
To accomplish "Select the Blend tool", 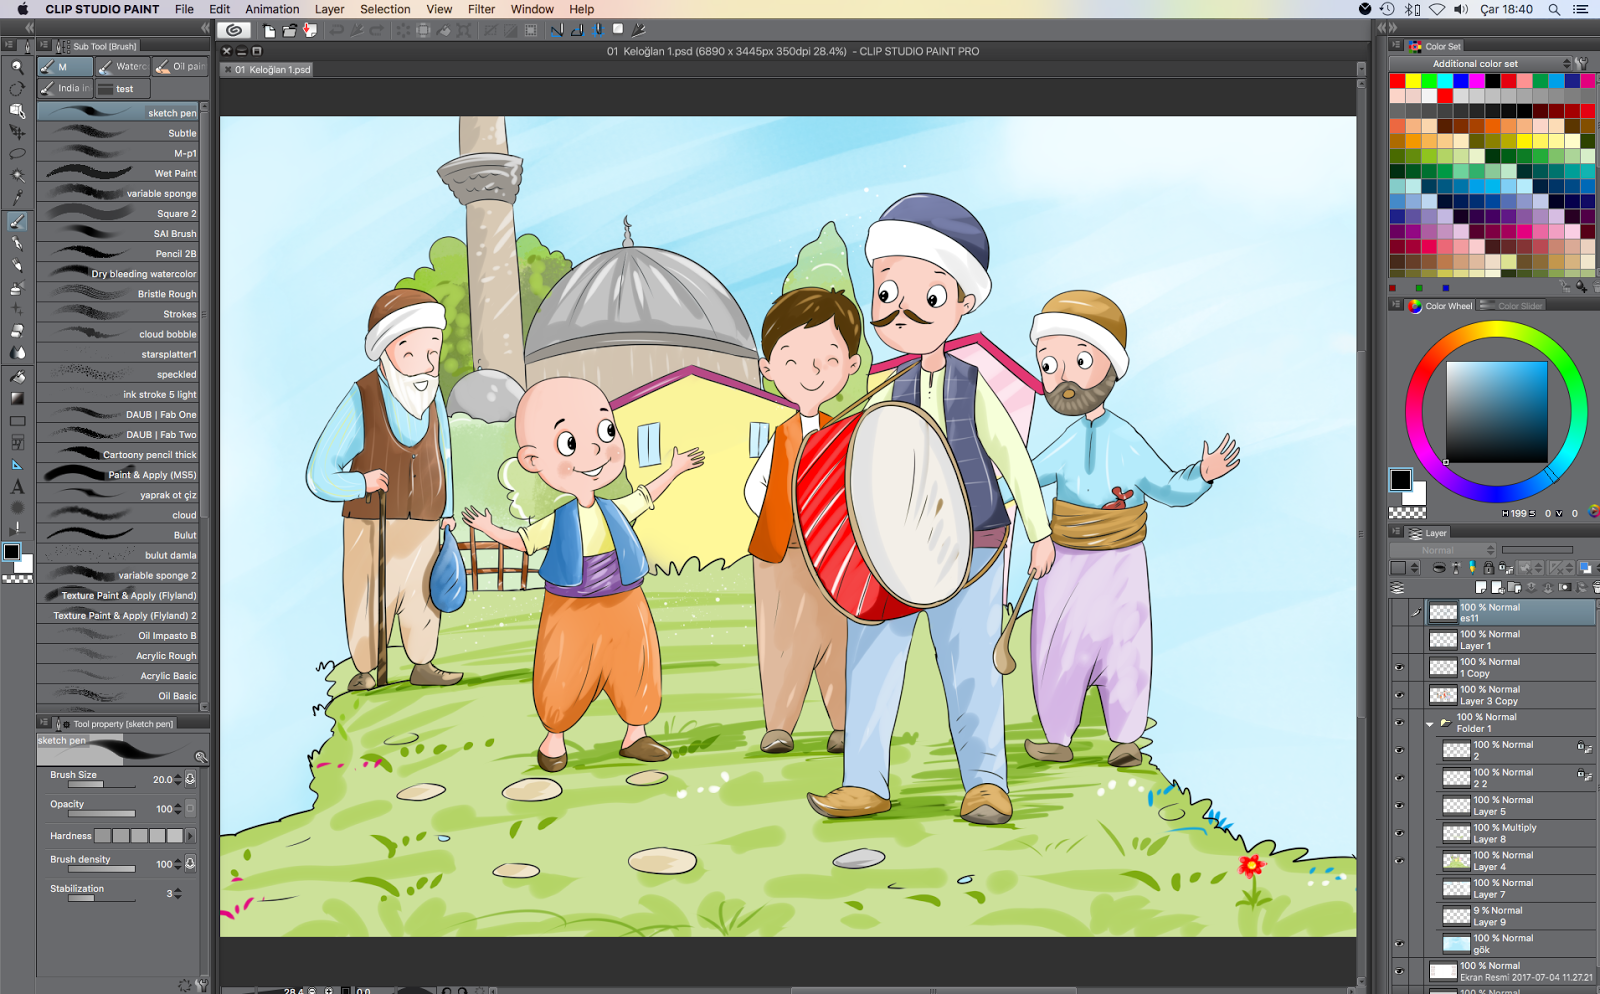I will [17, 353].
